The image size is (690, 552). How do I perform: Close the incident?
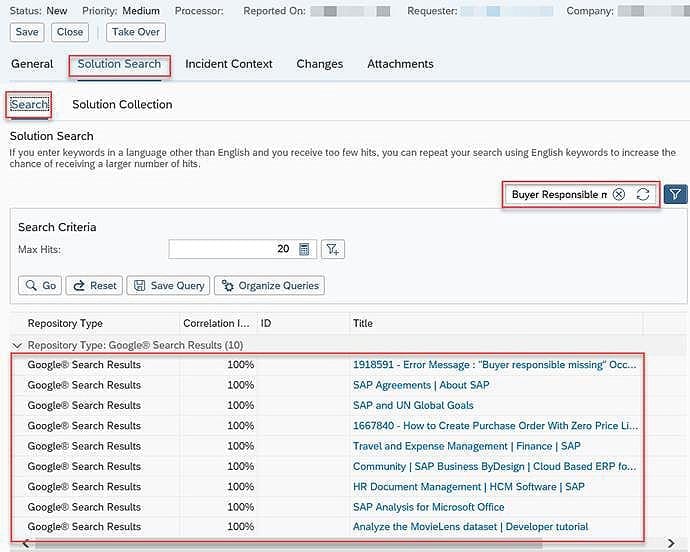pos(70,32)
